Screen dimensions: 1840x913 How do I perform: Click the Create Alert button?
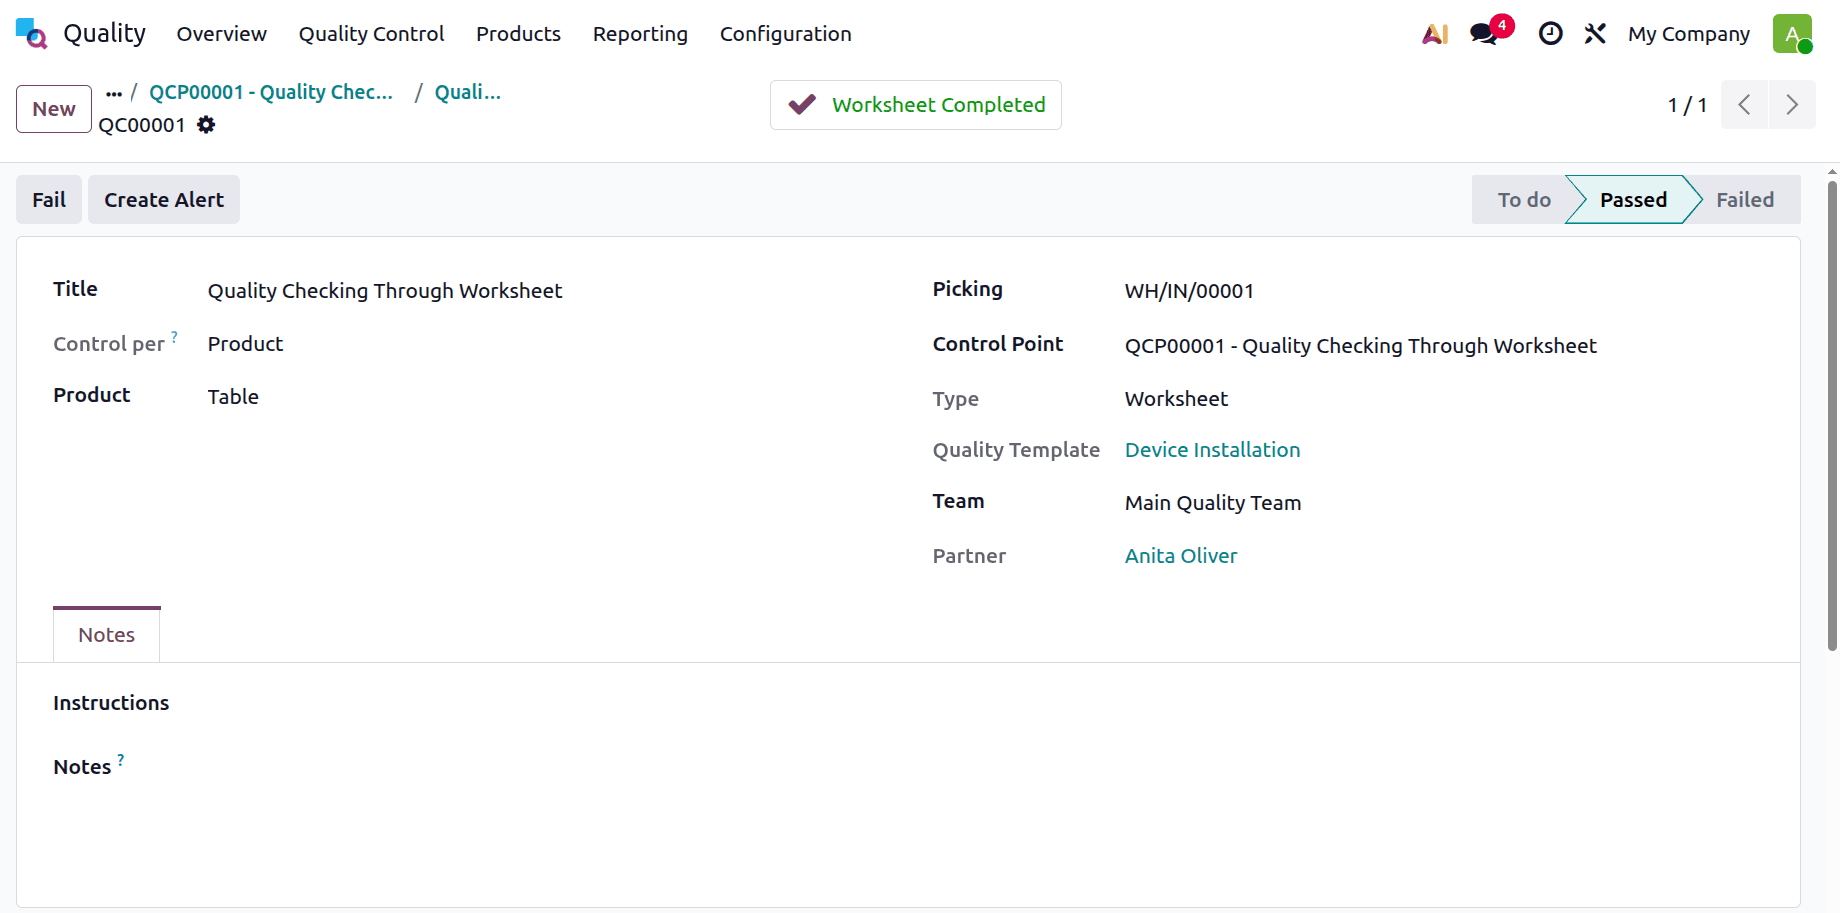click(x=164, y=200)
